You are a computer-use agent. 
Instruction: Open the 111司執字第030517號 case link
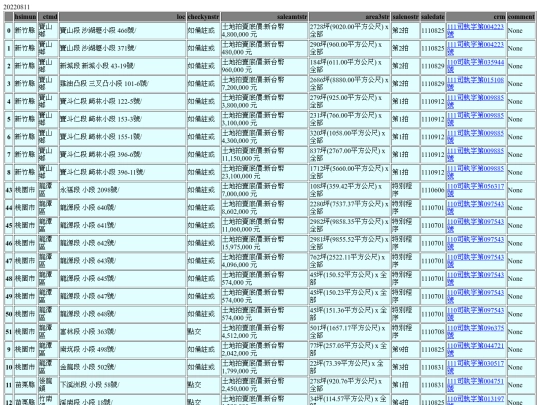(x=475, y=367)
